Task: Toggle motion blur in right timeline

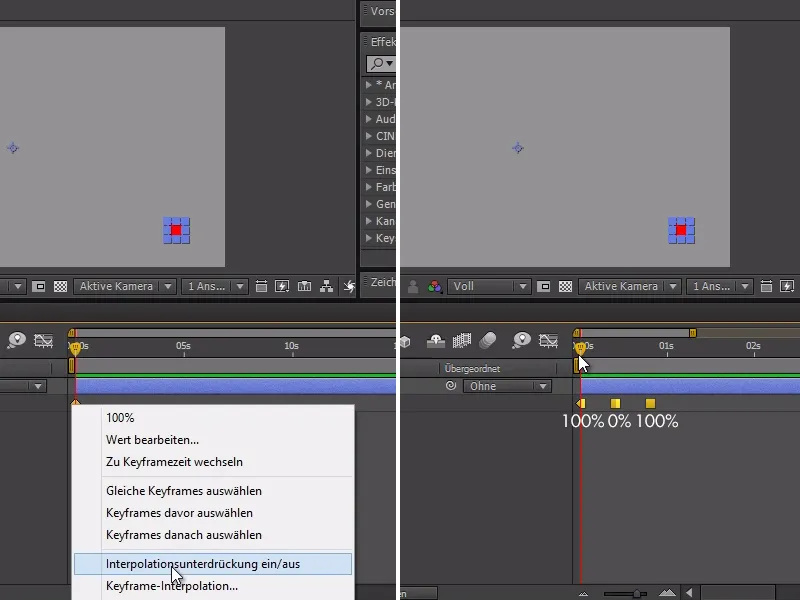Action: [x=488, y=340]
